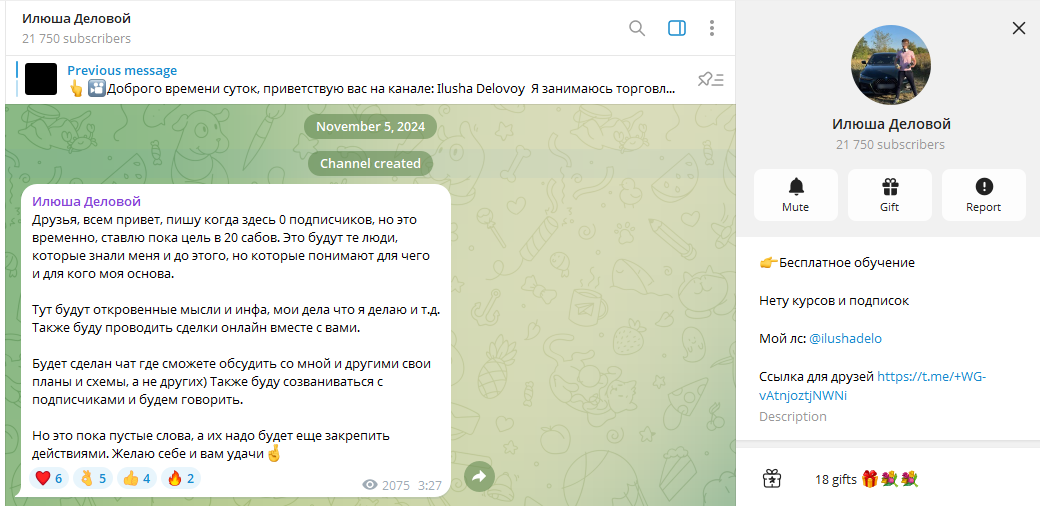Click the 2075 views eye icon

tap(369, 485)
